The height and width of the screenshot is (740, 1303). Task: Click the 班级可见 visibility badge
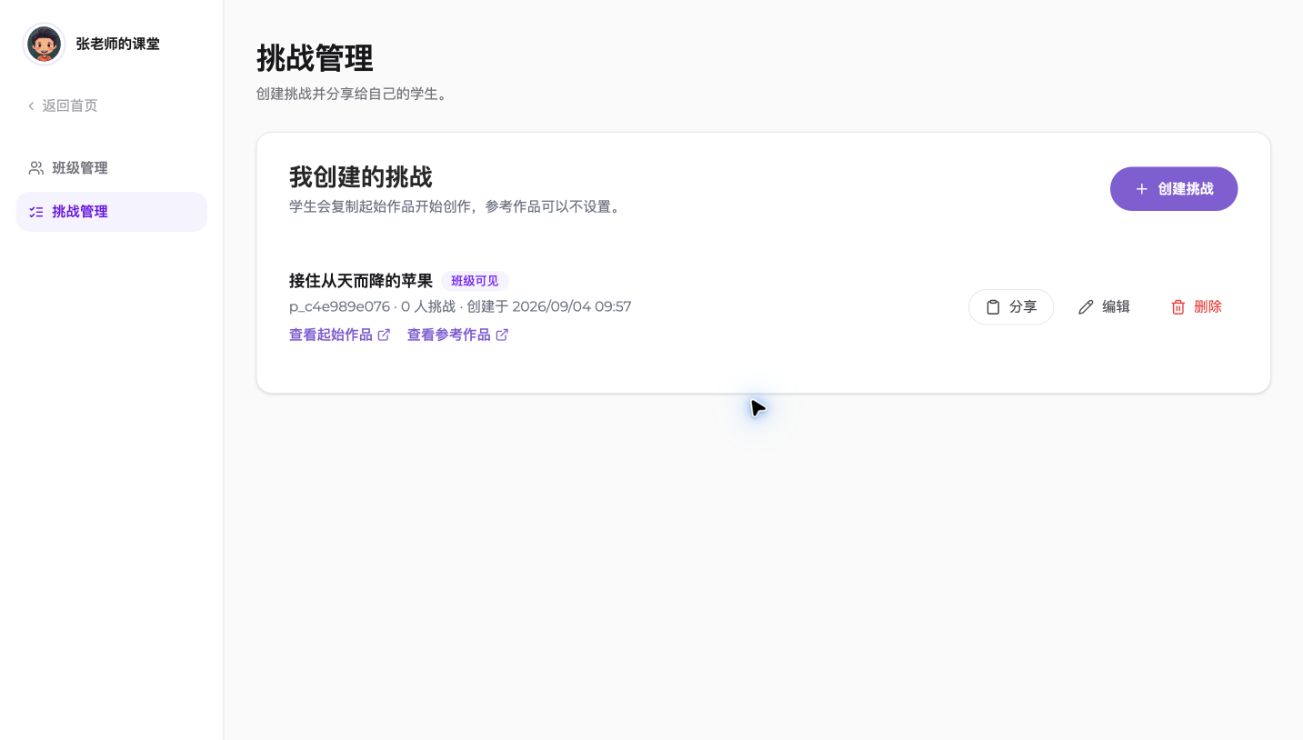pos(475,281)
